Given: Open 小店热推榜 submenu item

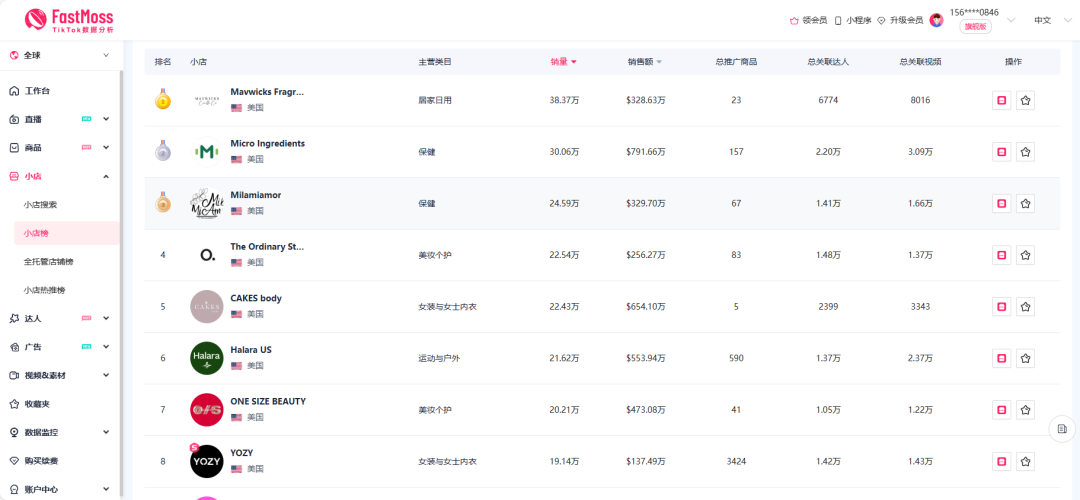Looking at the screenshot, I should (x=44, y=290).
